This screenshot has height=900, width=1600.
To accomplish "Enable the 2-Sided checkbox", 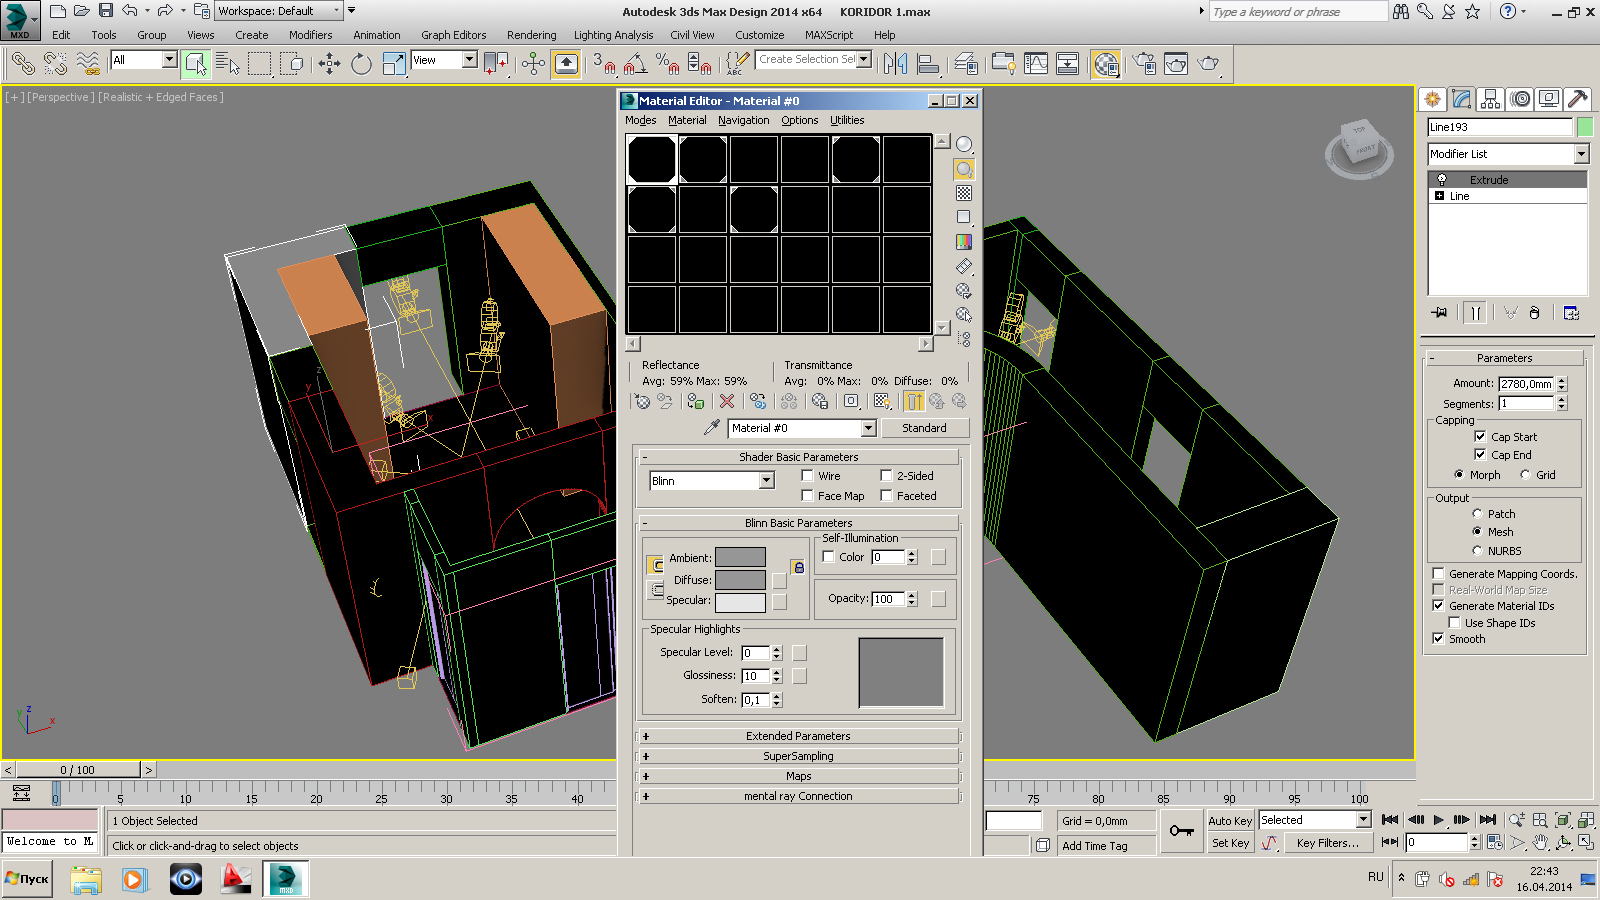I will pos(886,476).
